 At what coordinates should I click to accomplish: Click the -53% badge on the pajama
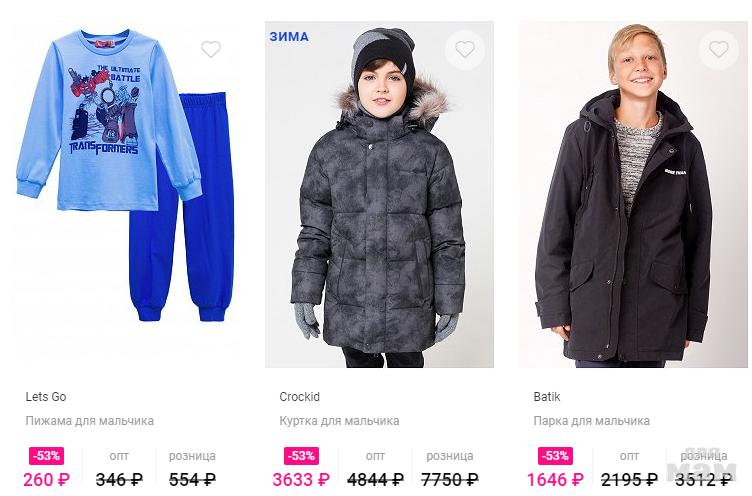pos(47,456)
